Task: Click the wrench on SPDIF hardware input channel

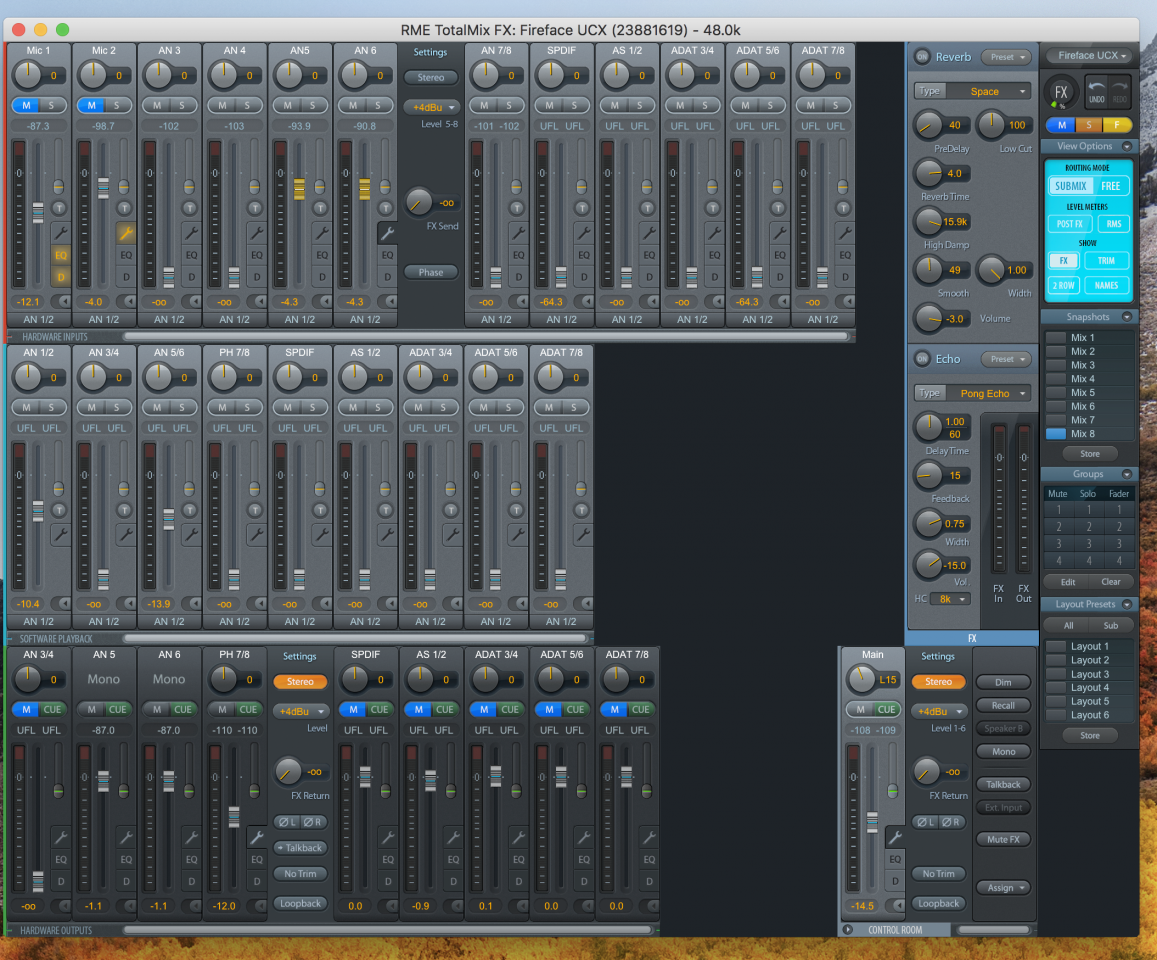Action: [583, 233]
